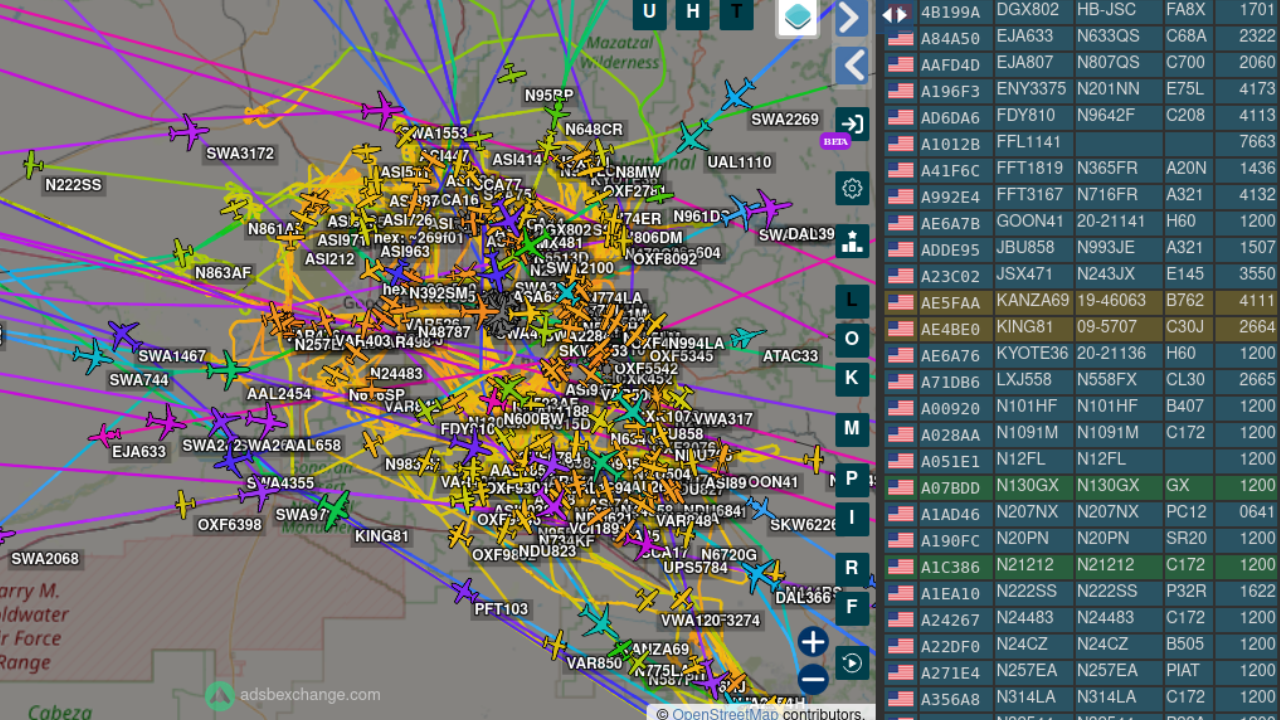Select the N222SS aircraft icon
The width and height of the screenshot is (1280, 720).
click(33, 163)
